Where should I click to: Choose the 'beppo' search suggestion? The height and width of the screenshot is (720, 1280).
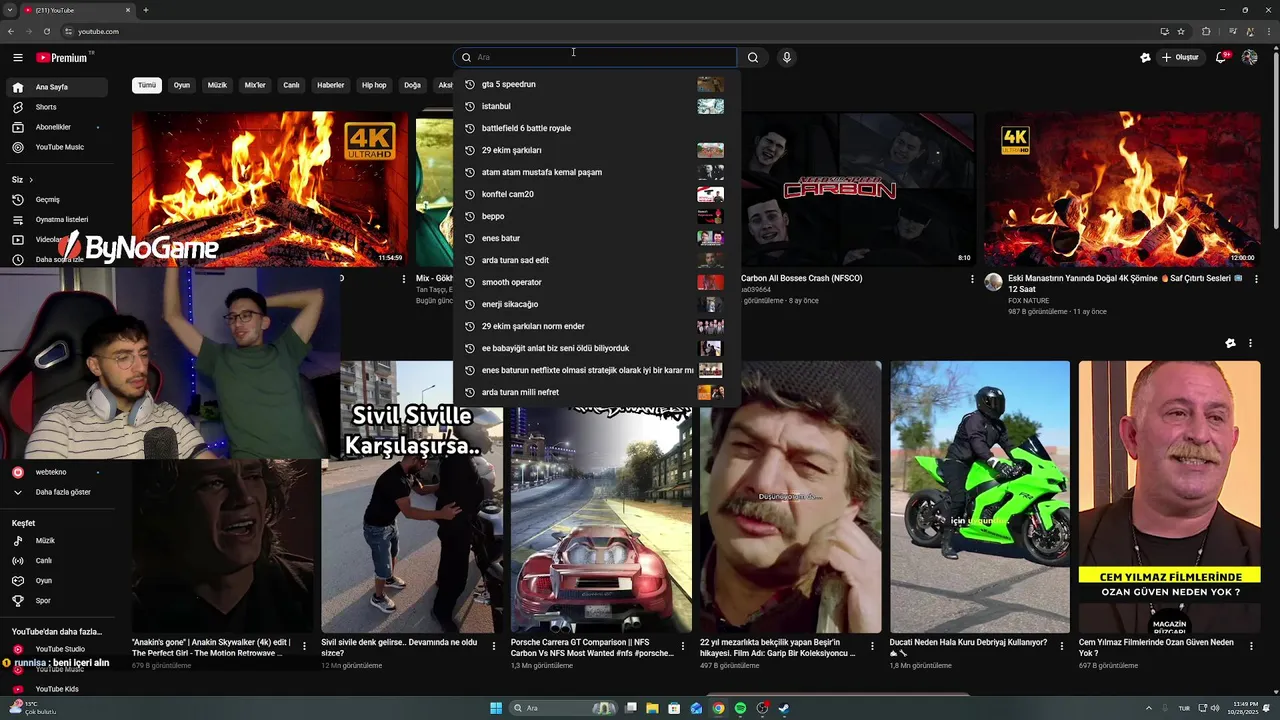(597, 216)
